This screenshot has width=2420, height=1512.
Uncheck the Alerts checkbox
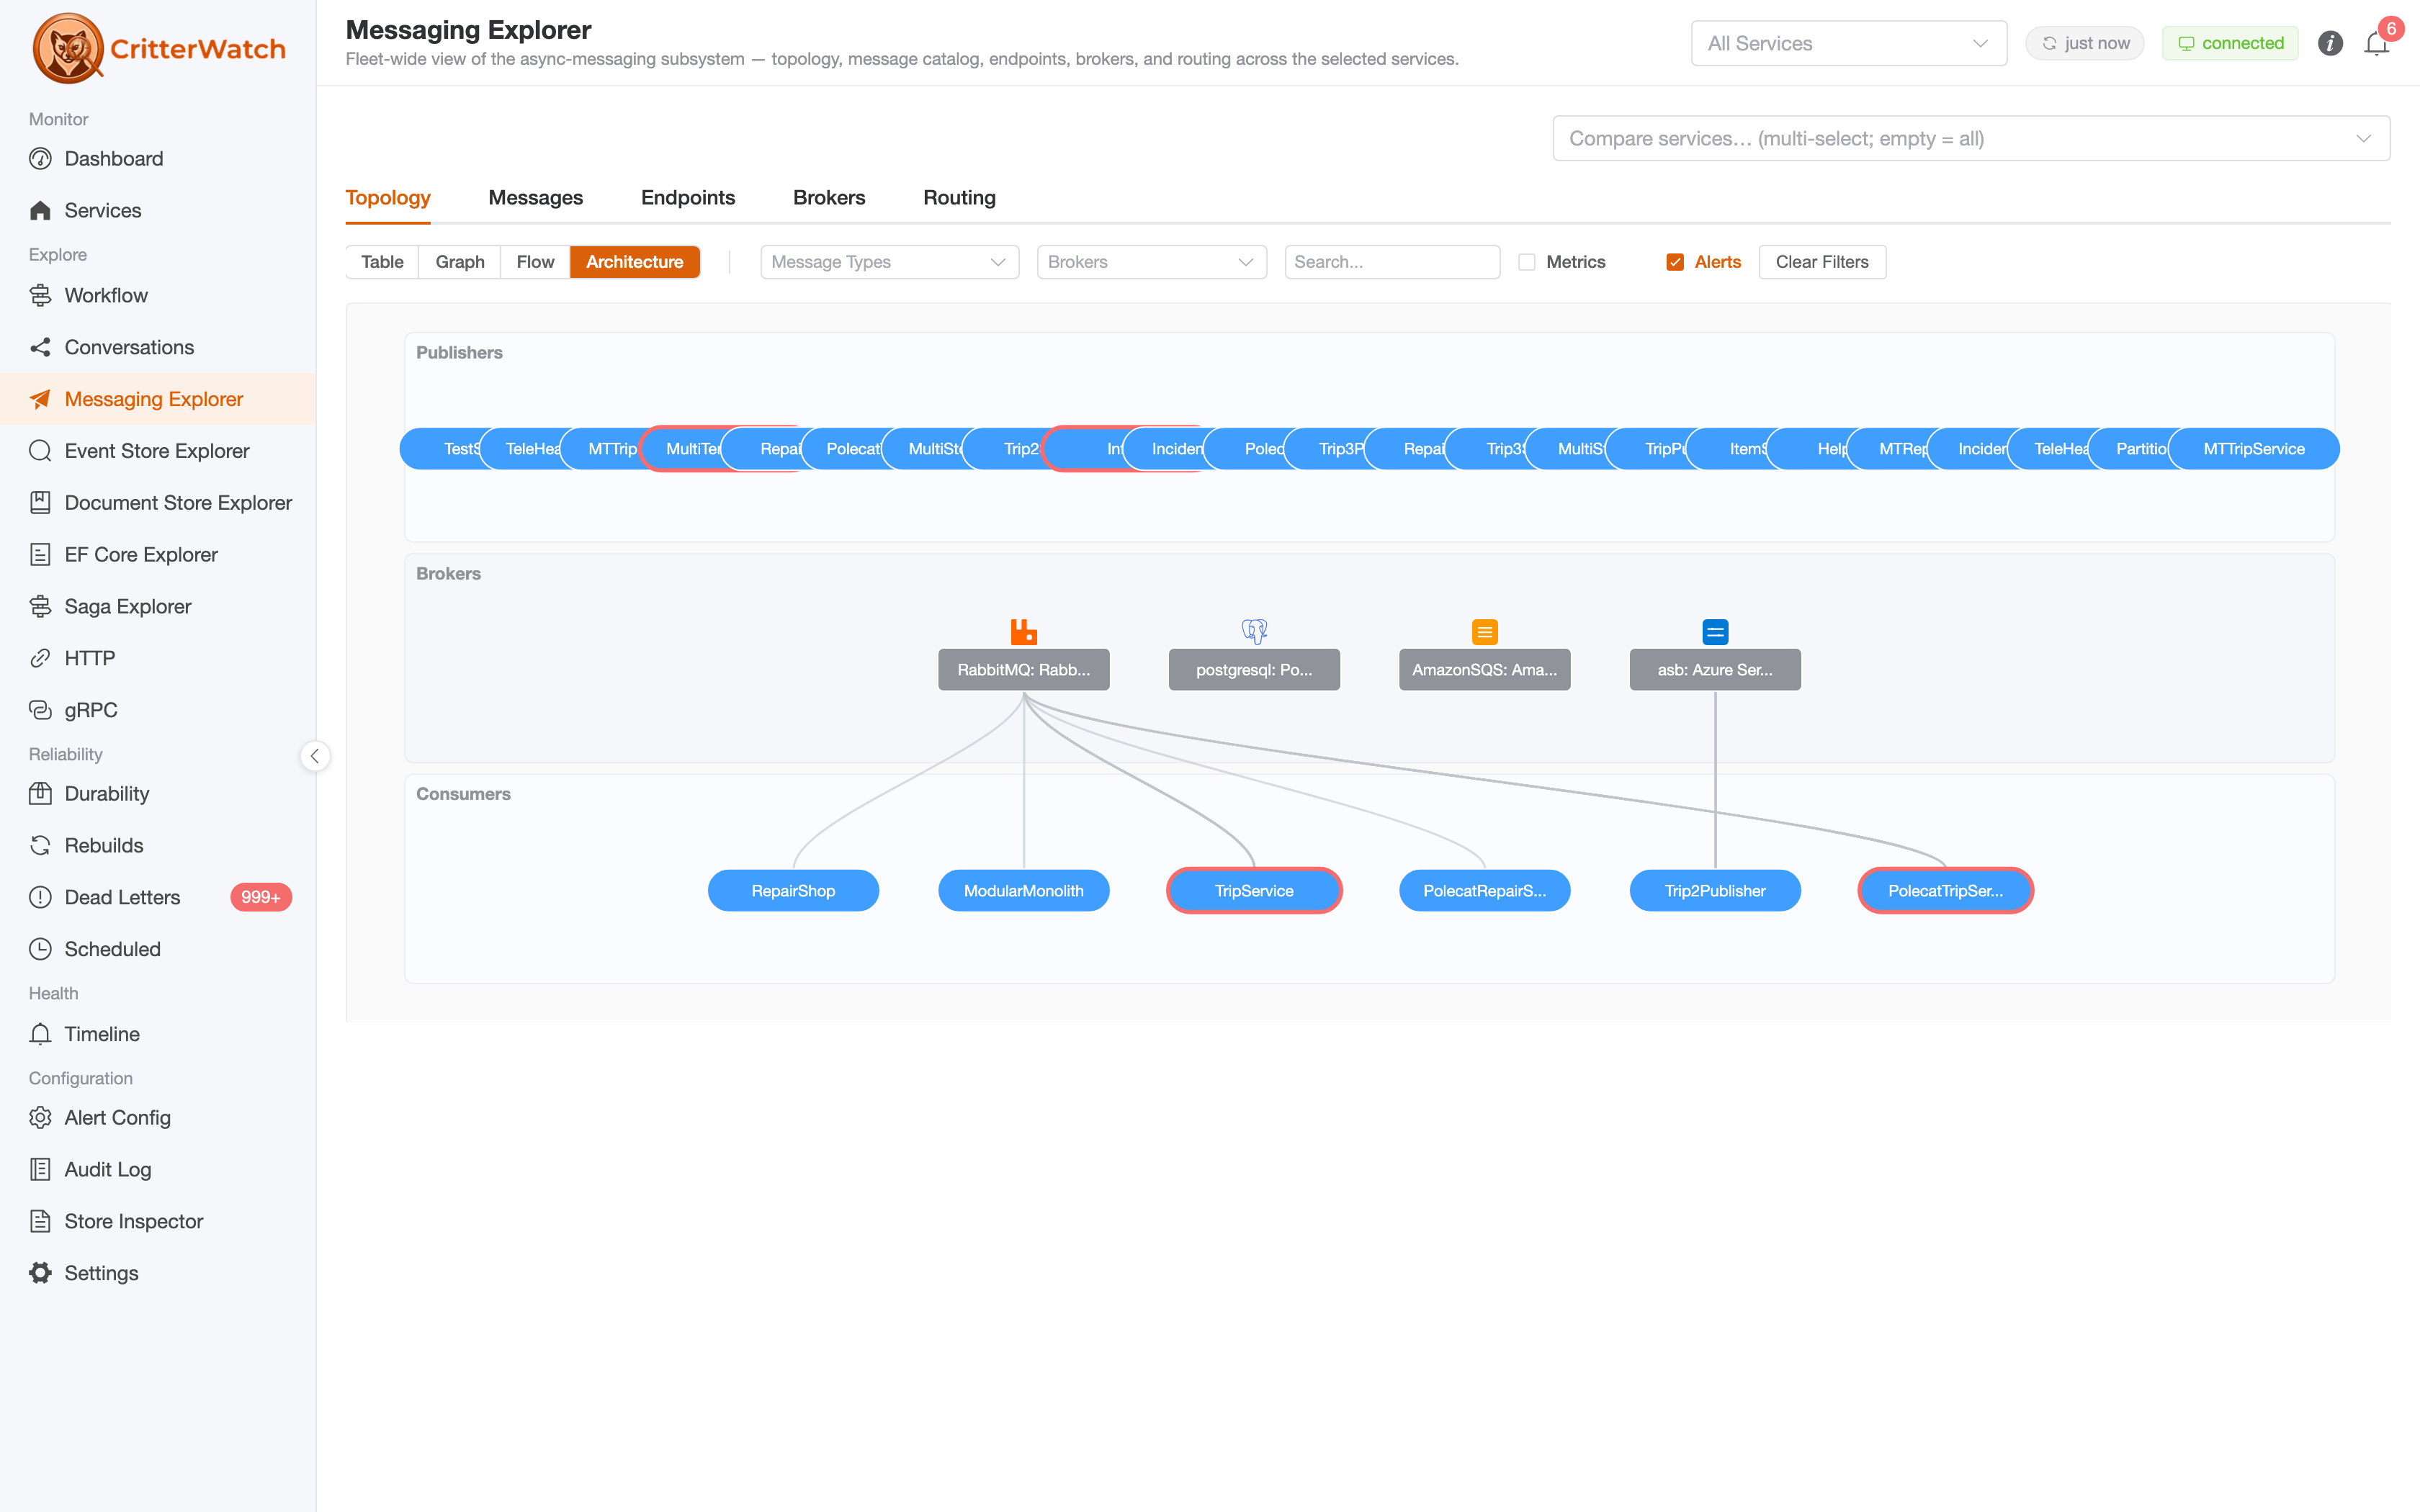pyautogui.click(x=1675, y=262)
